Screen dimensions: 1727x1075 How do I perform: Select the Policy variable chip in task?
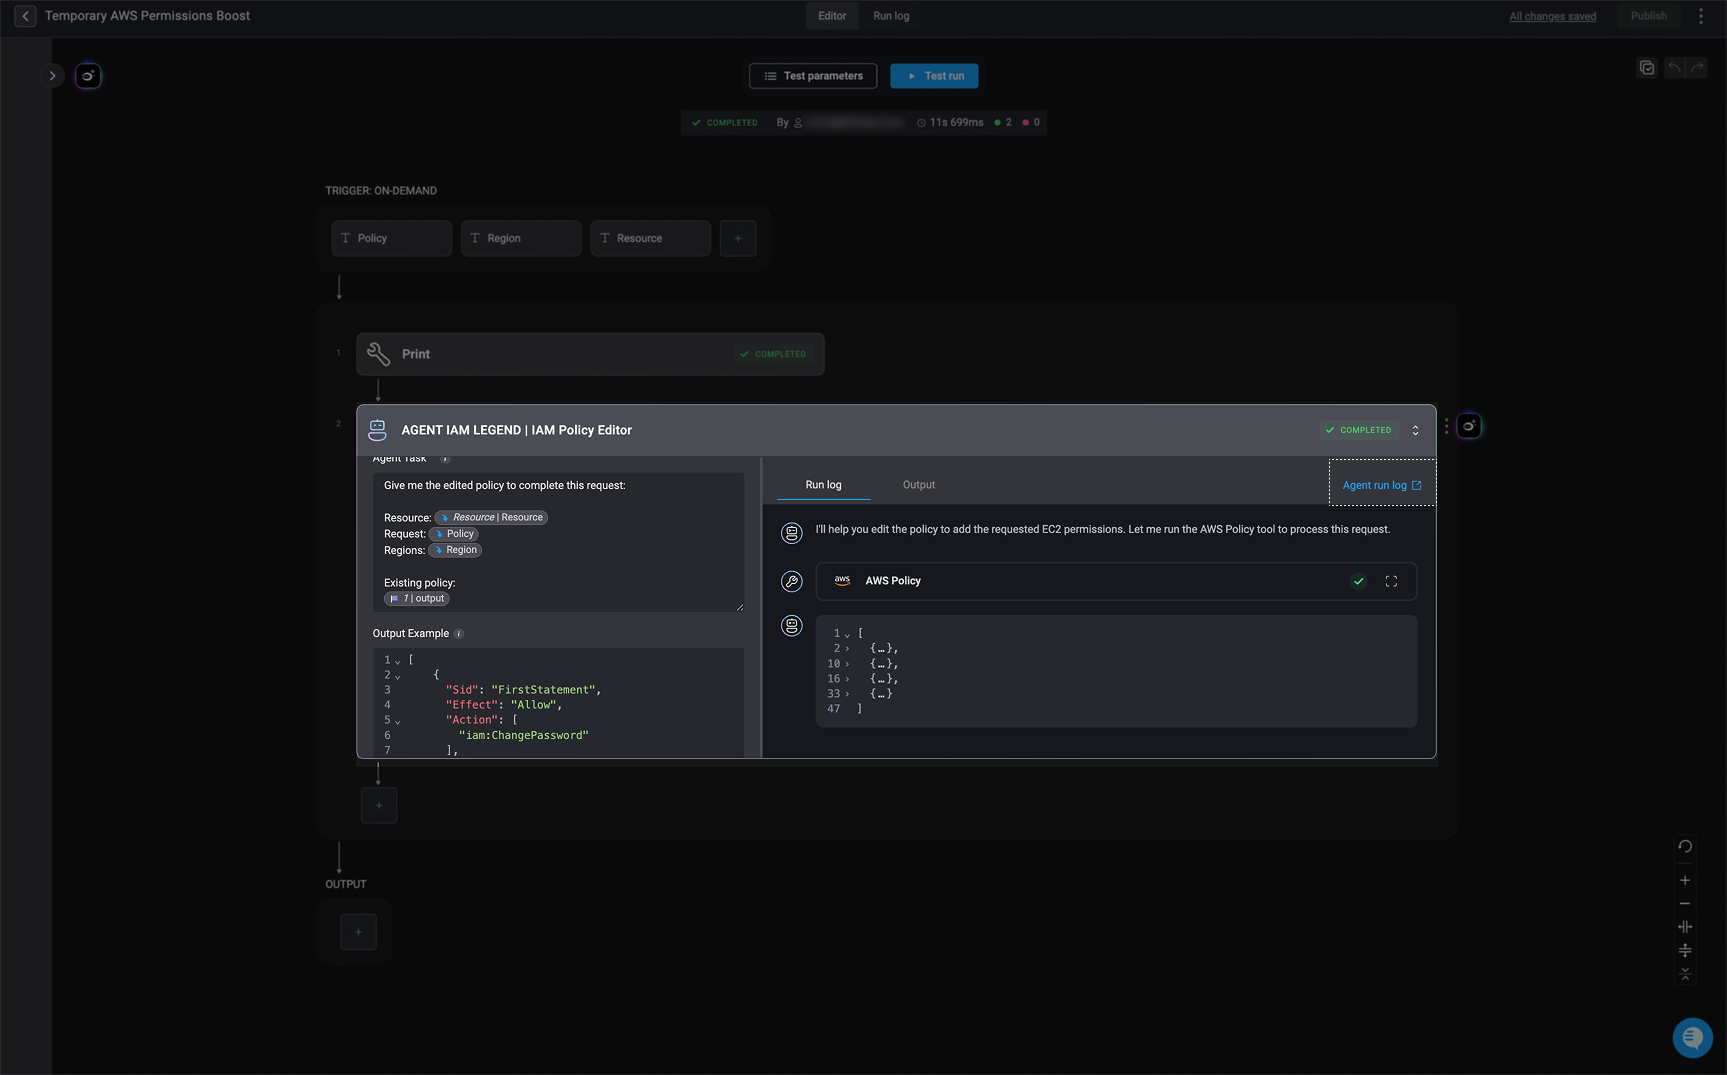point(453,534)
